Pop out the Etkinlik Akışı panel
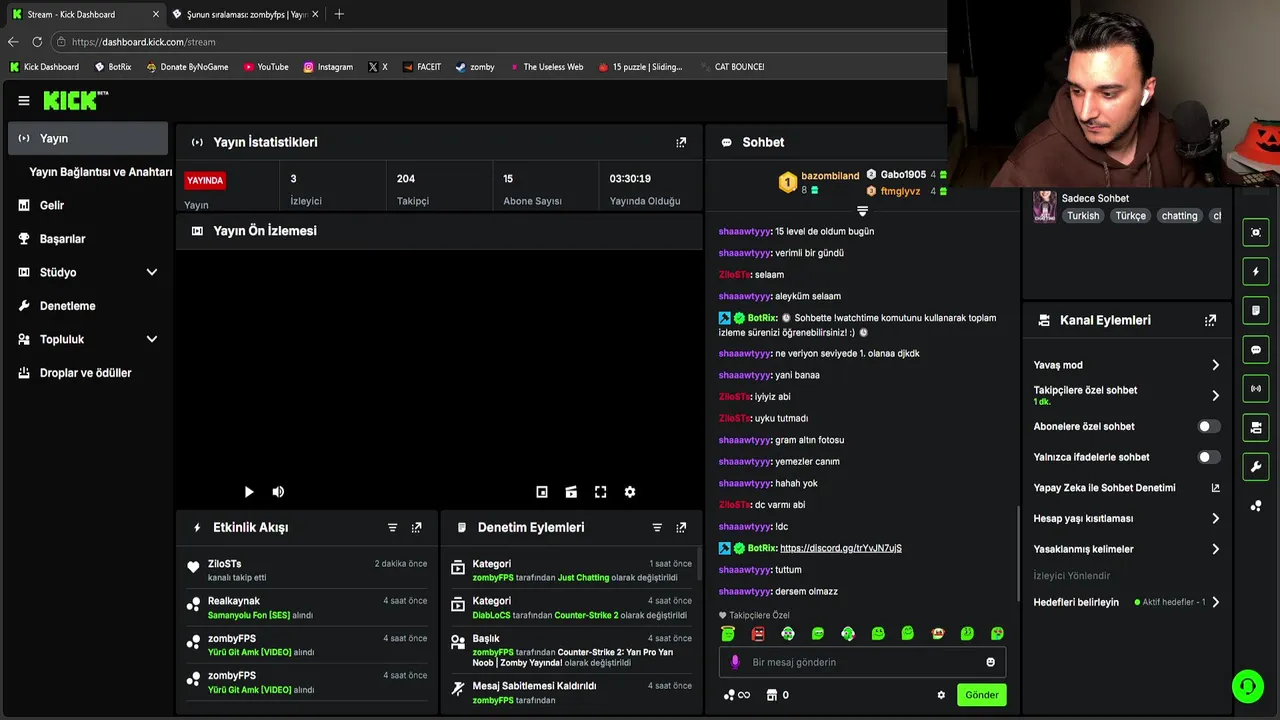The height and width of the screenshot is (720, 1280). (417, 527)
